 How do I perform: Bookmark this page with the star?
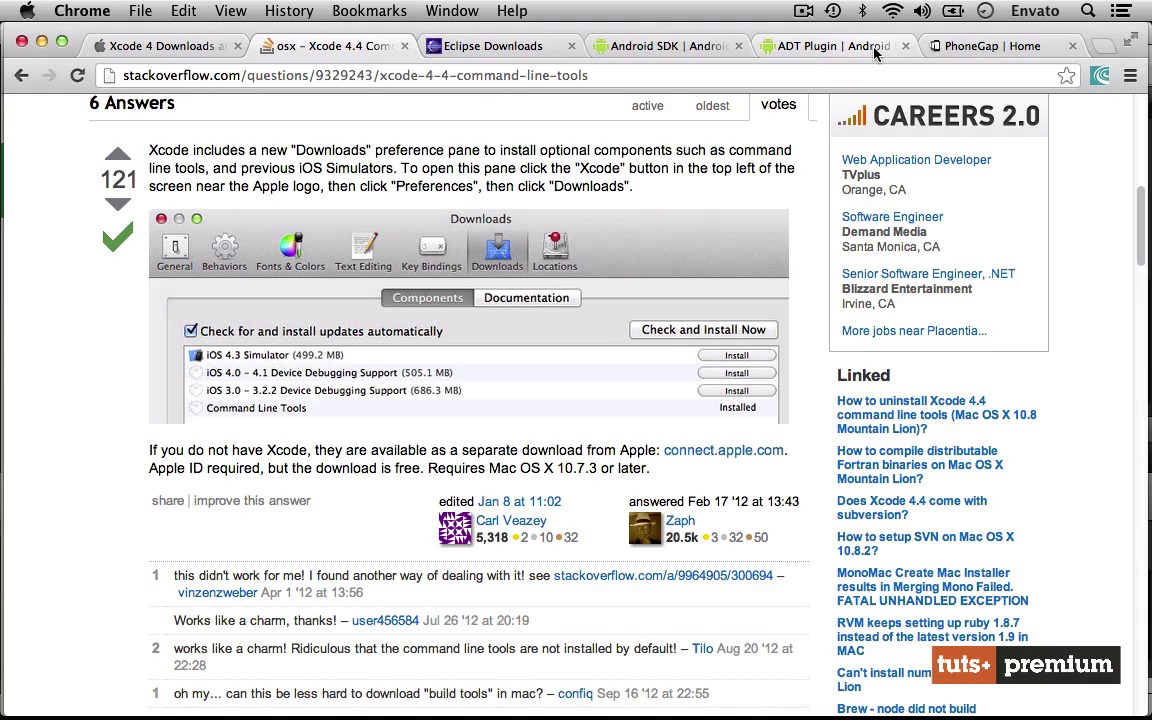pyautogui.click(x=1066, y=76)
